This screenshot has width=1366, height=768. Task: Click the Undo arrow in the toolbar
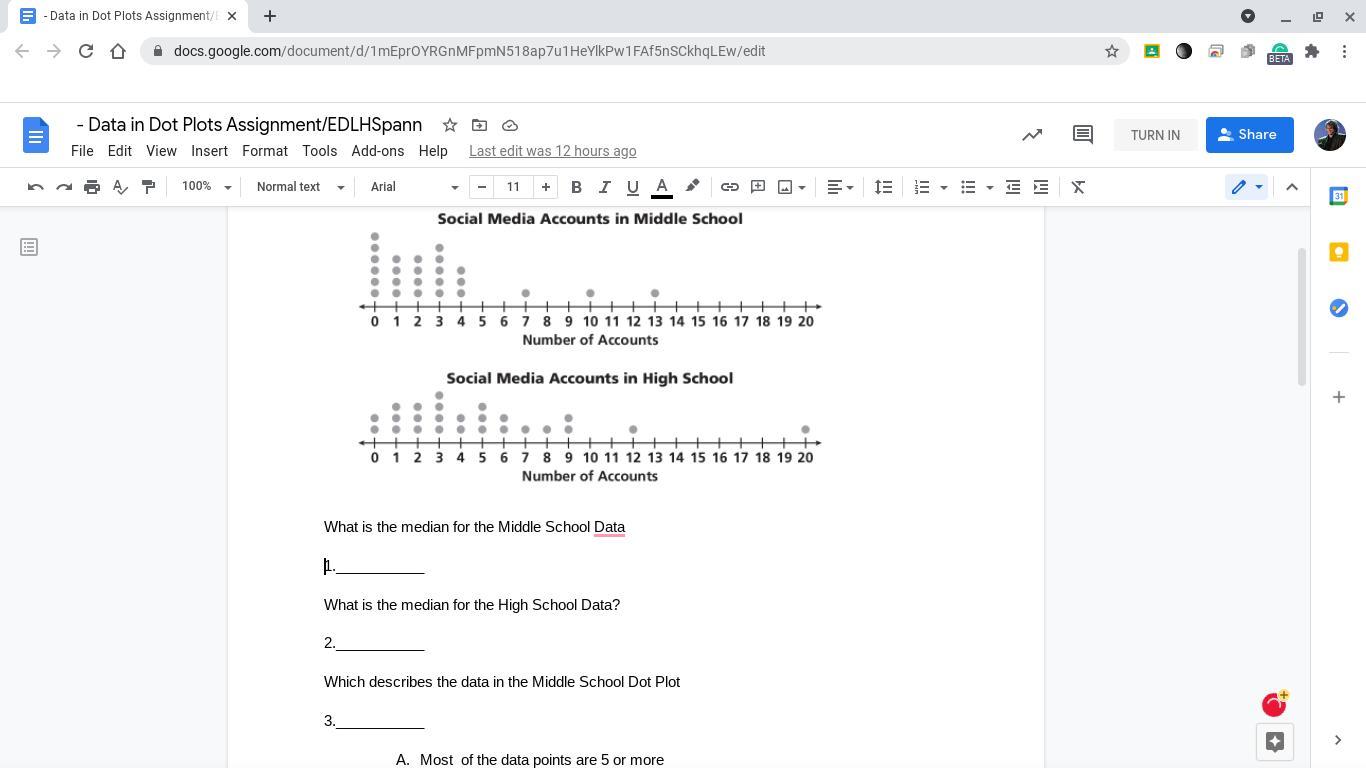35,187
